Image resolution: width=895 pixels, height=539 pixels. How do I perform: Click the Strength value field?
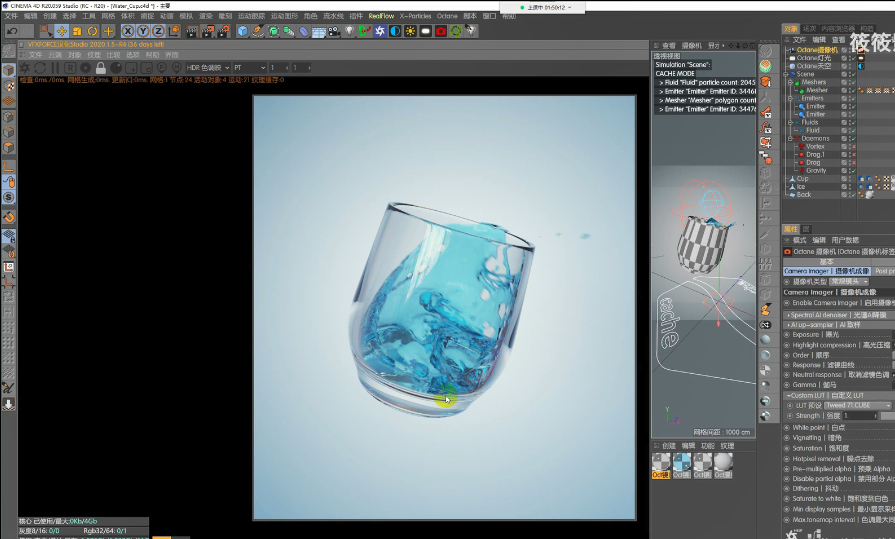coord(860,416)
